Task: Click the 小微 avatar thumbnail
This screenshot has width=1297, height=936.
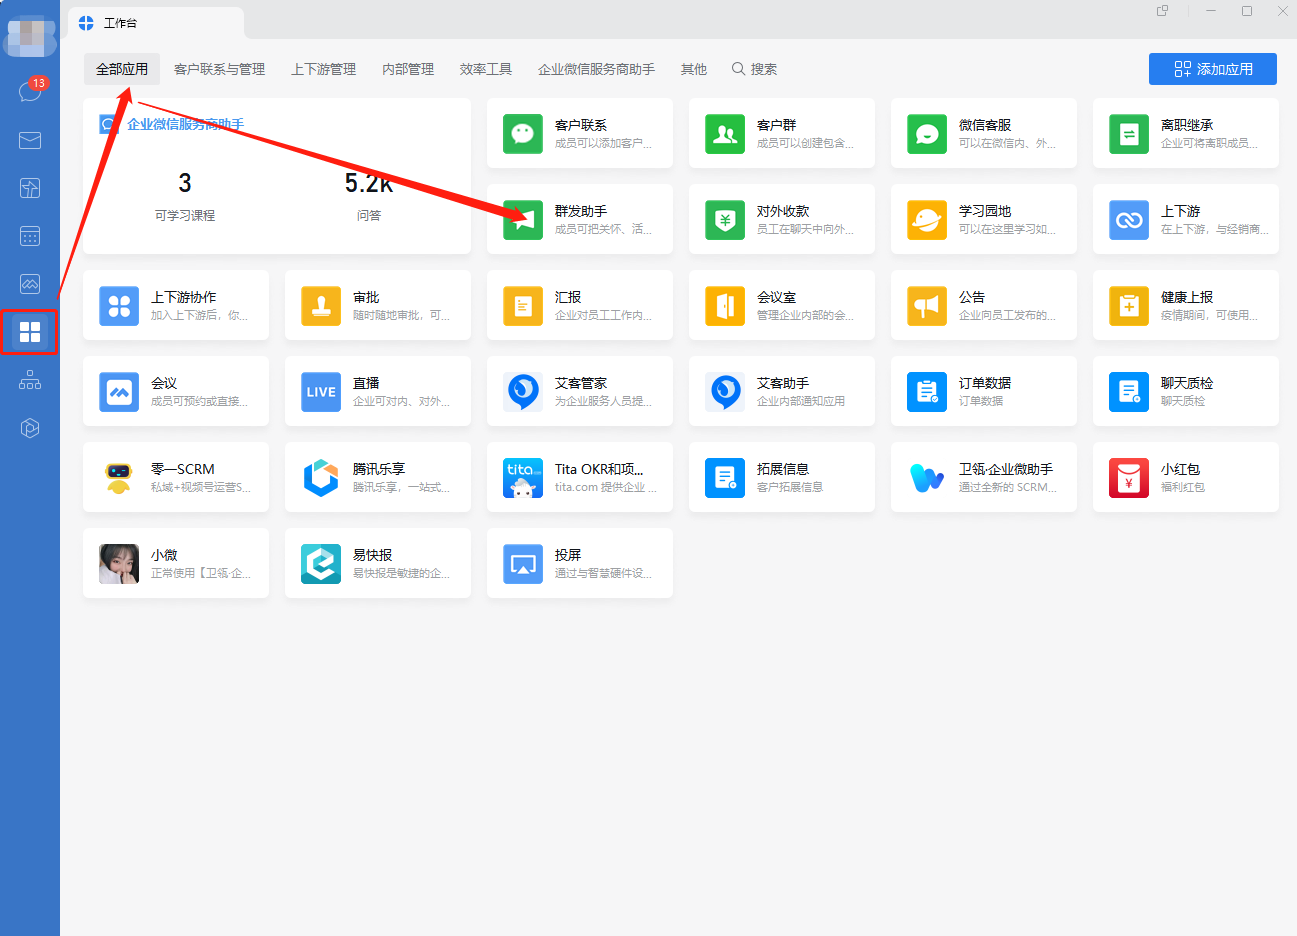Action: pos(119,564)
